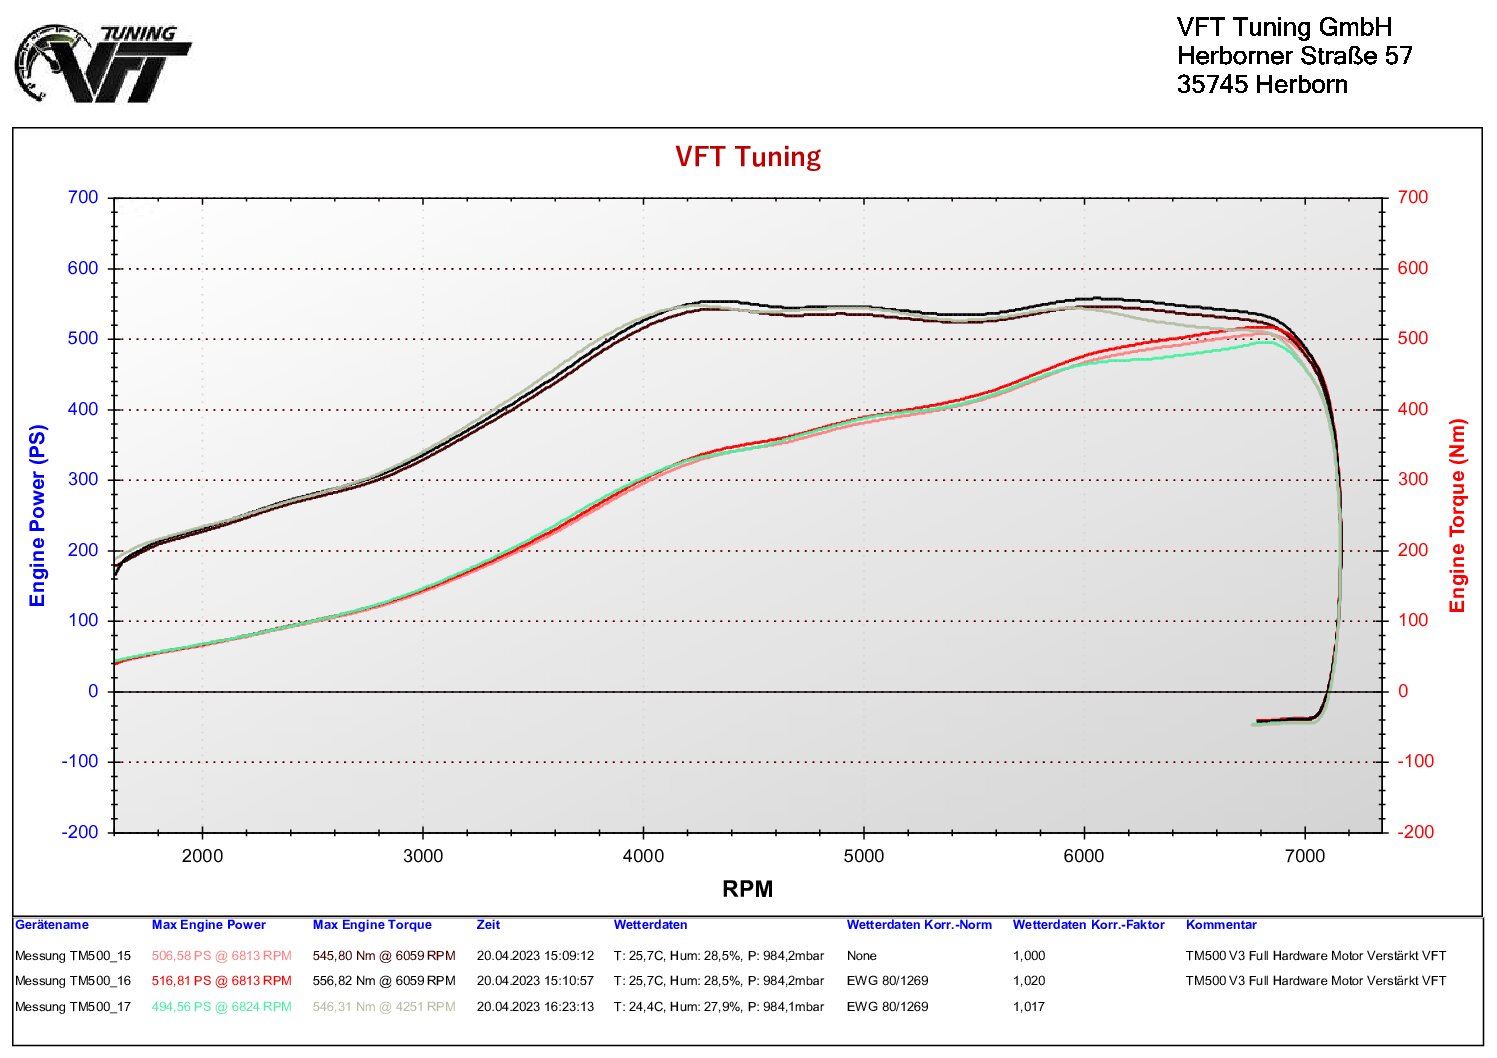Click the 'Max Engine Power' column header
This screenshot has width=1497, height=1058.
click(x=209, y=925)
